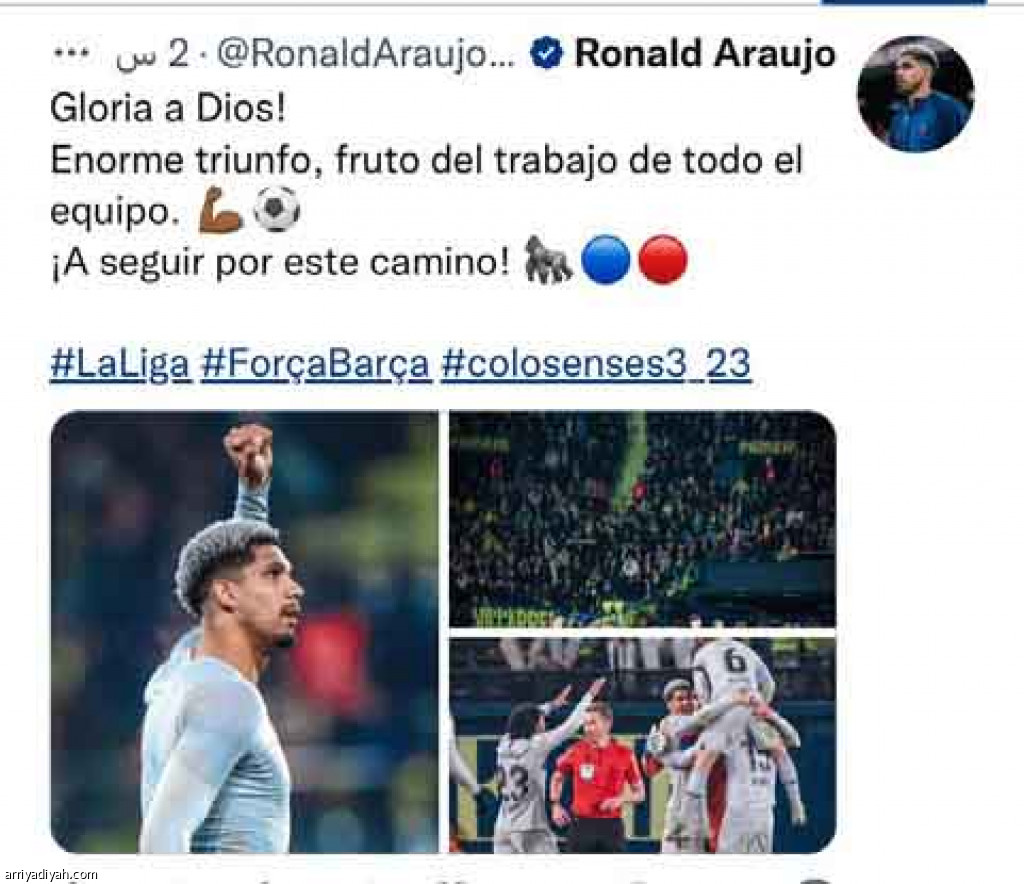Click the arriyadiyah.com watermark
The height and width of the screenshot is (884, 1024).
point(50,874)
